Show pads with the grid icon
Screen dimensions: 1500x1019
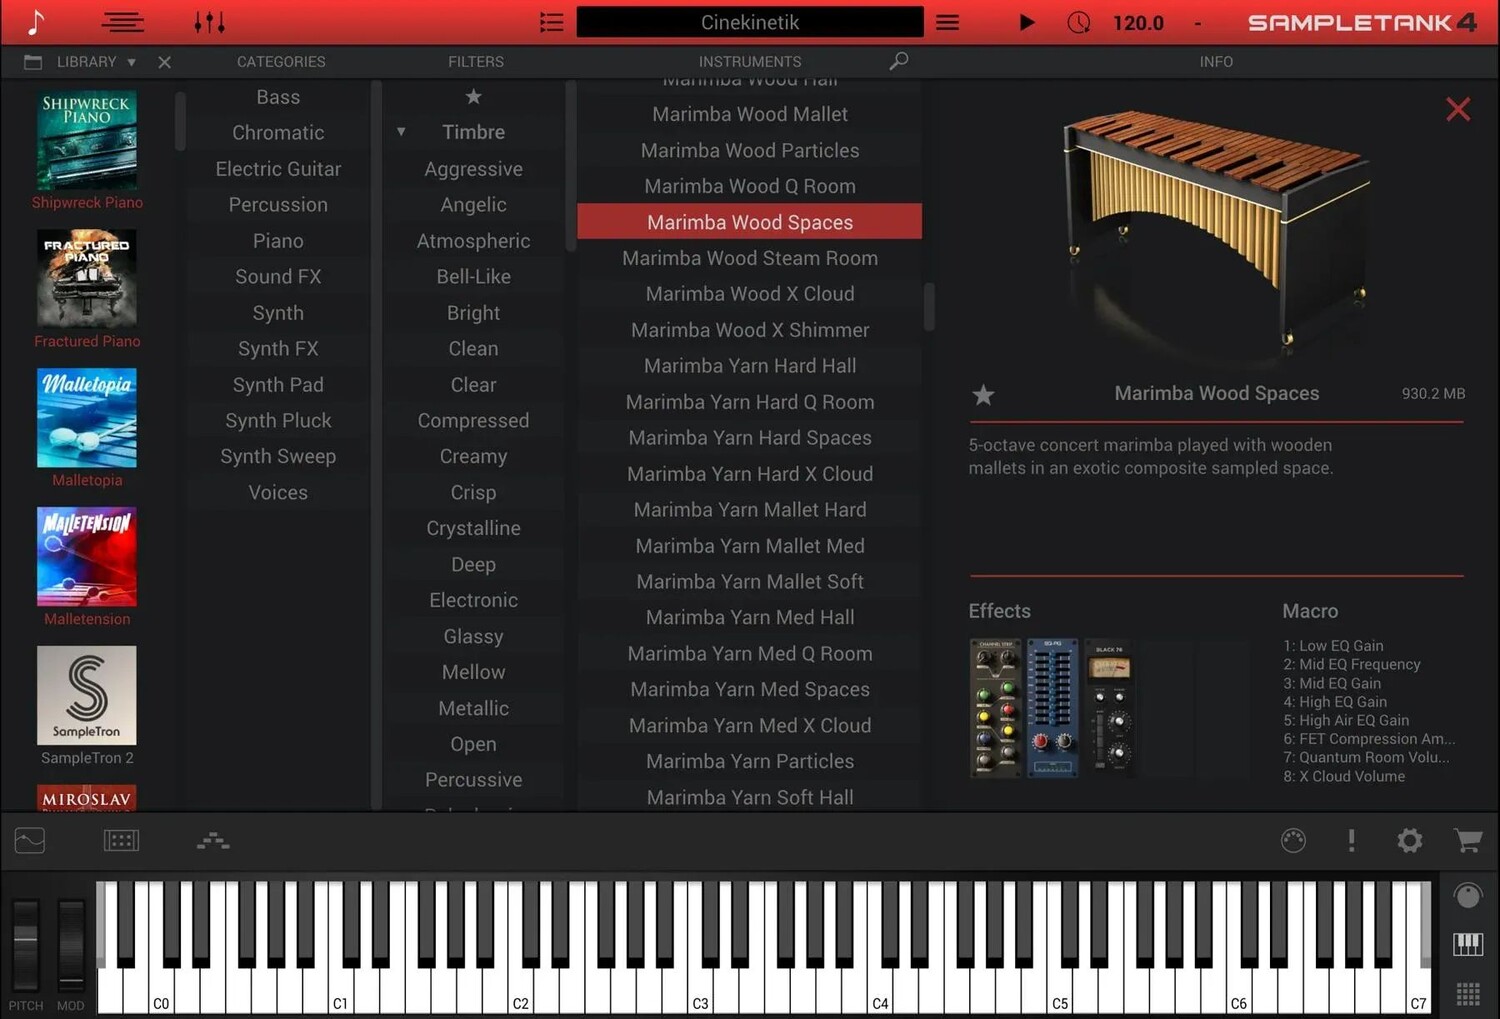click(1467, 994)
